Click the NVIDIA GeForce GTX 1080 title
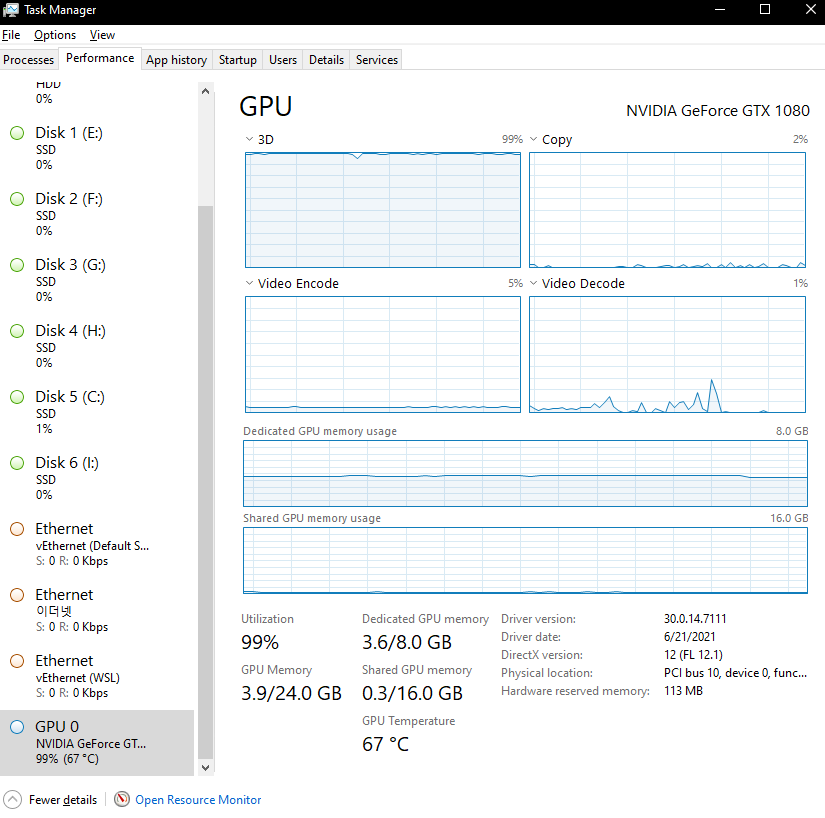The image size is (825, 818). click(x=717, y=111)
